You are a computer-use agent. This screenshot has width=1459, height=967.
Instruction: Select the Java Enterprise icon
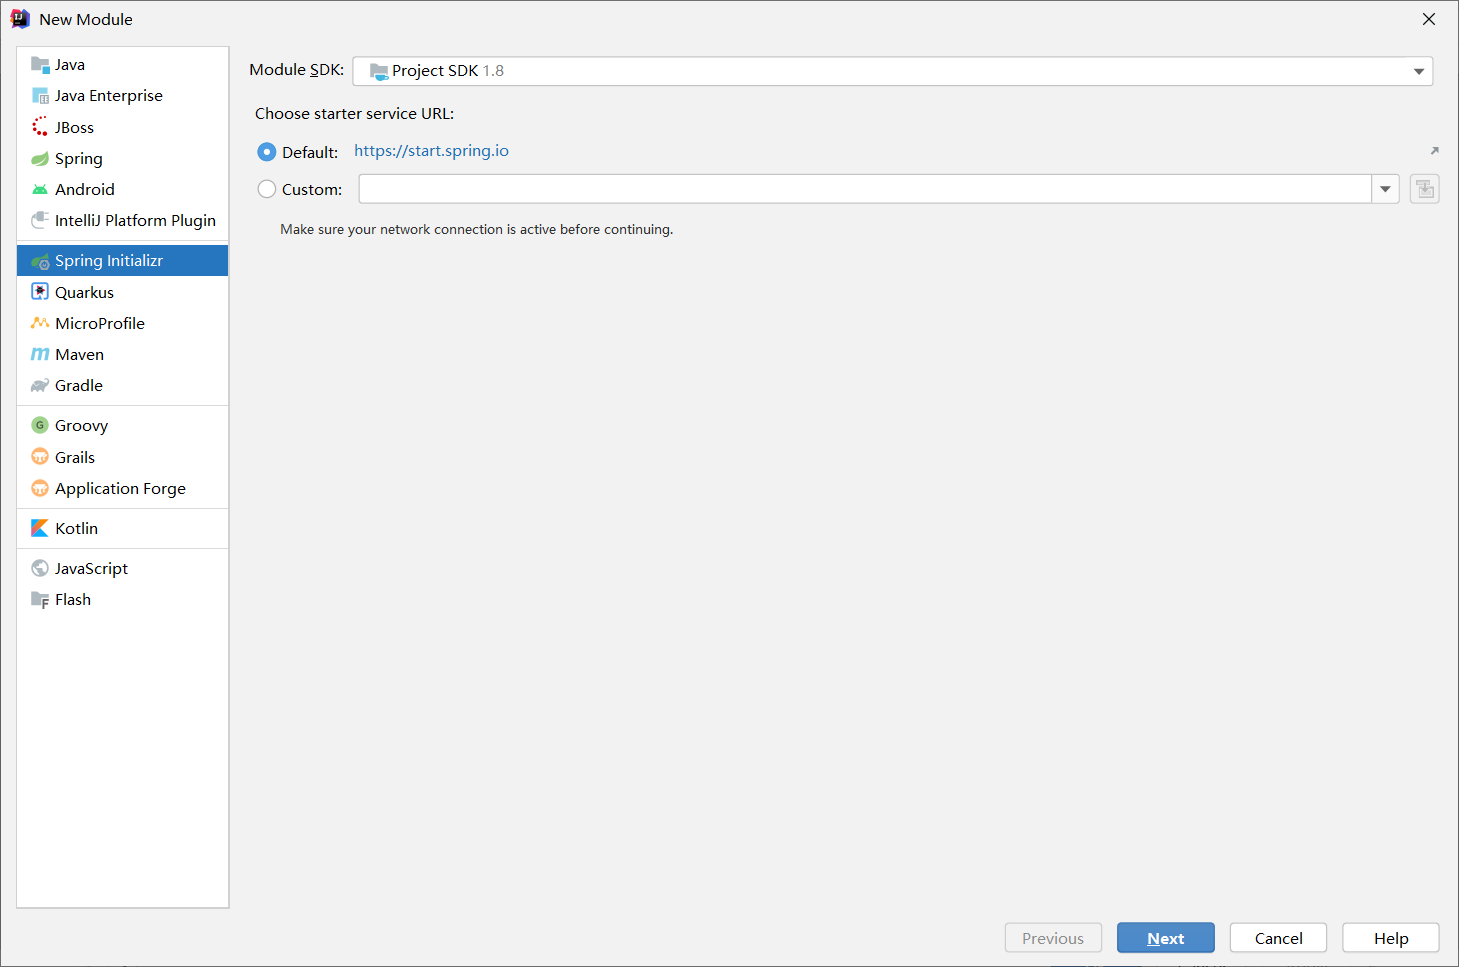pos(40,96)
